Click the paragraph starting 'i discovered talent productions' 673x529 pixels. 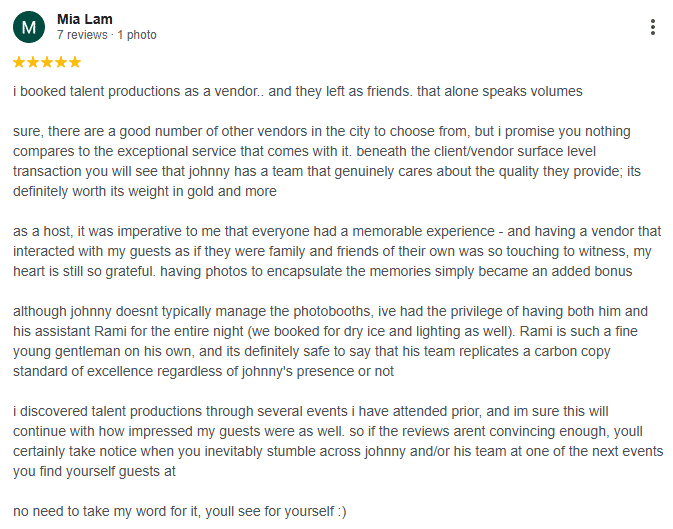pyautogui.click(x=338, y=441)
